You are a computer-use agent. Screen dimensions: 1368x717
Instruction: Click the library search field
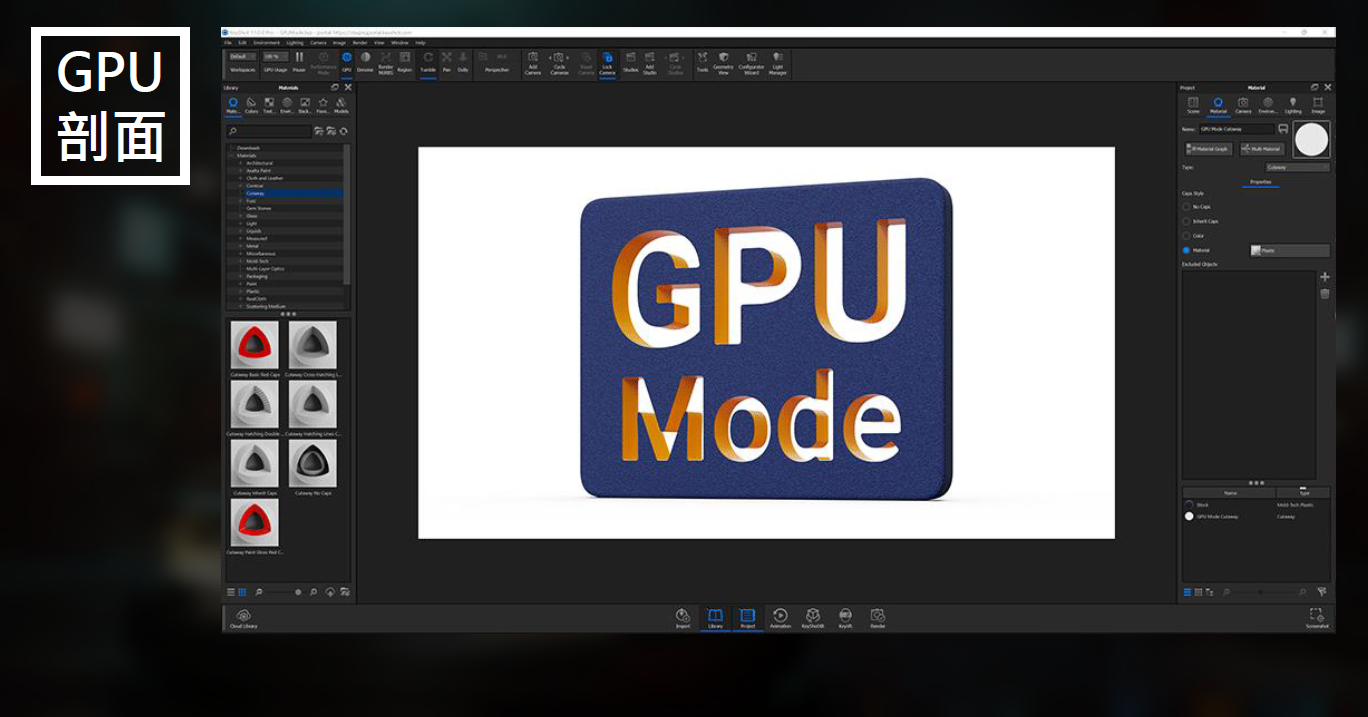268,131
